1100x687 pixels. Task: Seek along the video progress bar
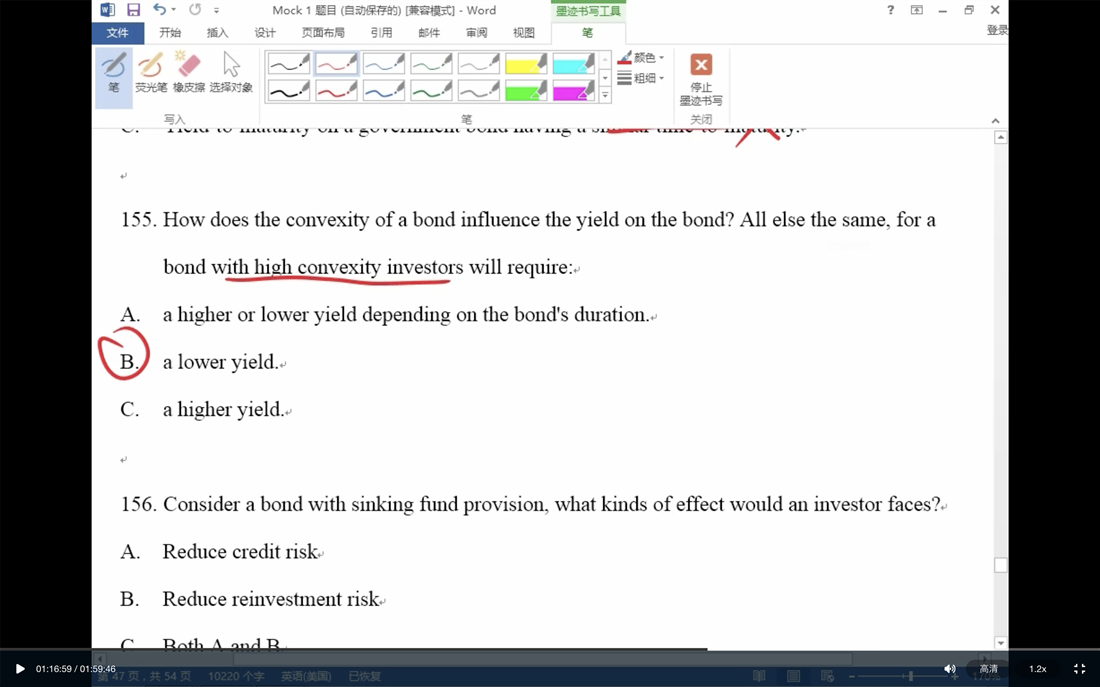(550, 649)
